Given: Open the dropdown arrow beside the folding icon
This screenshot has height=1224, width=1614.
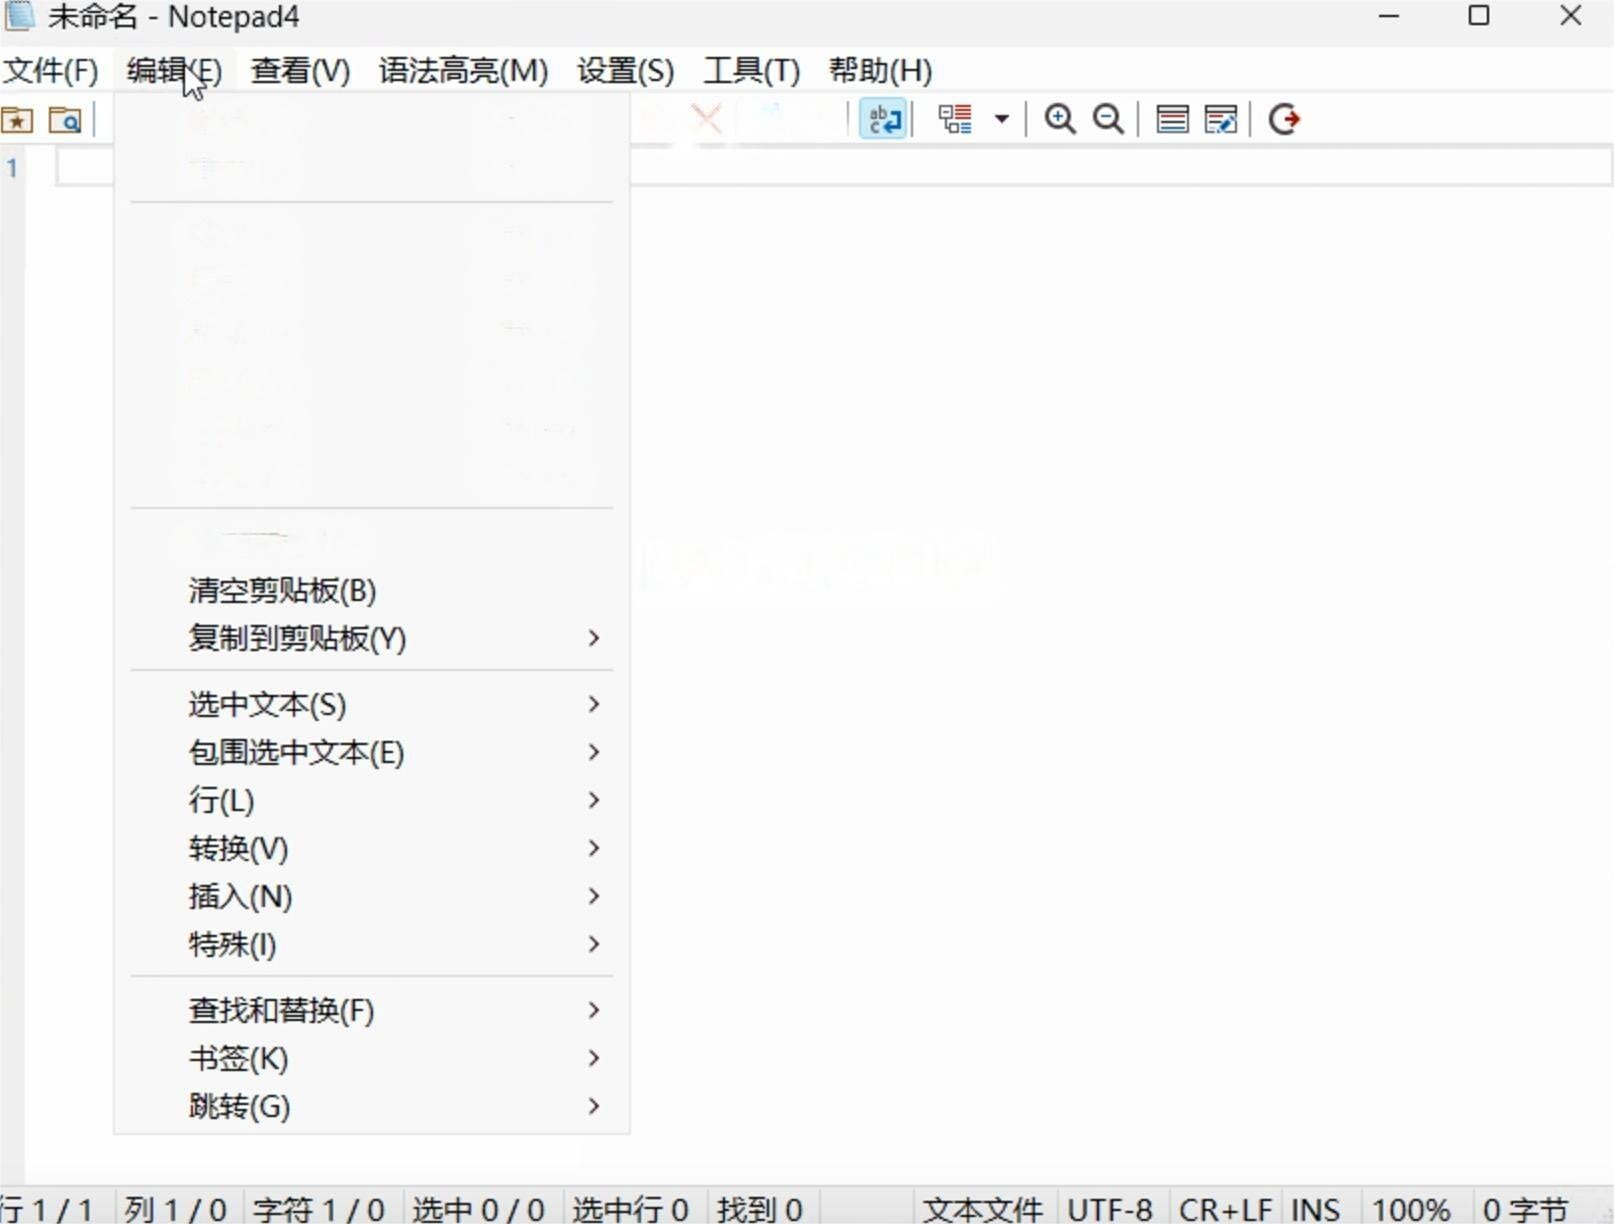Looking at the screenshot, I should coord(1001,120).
